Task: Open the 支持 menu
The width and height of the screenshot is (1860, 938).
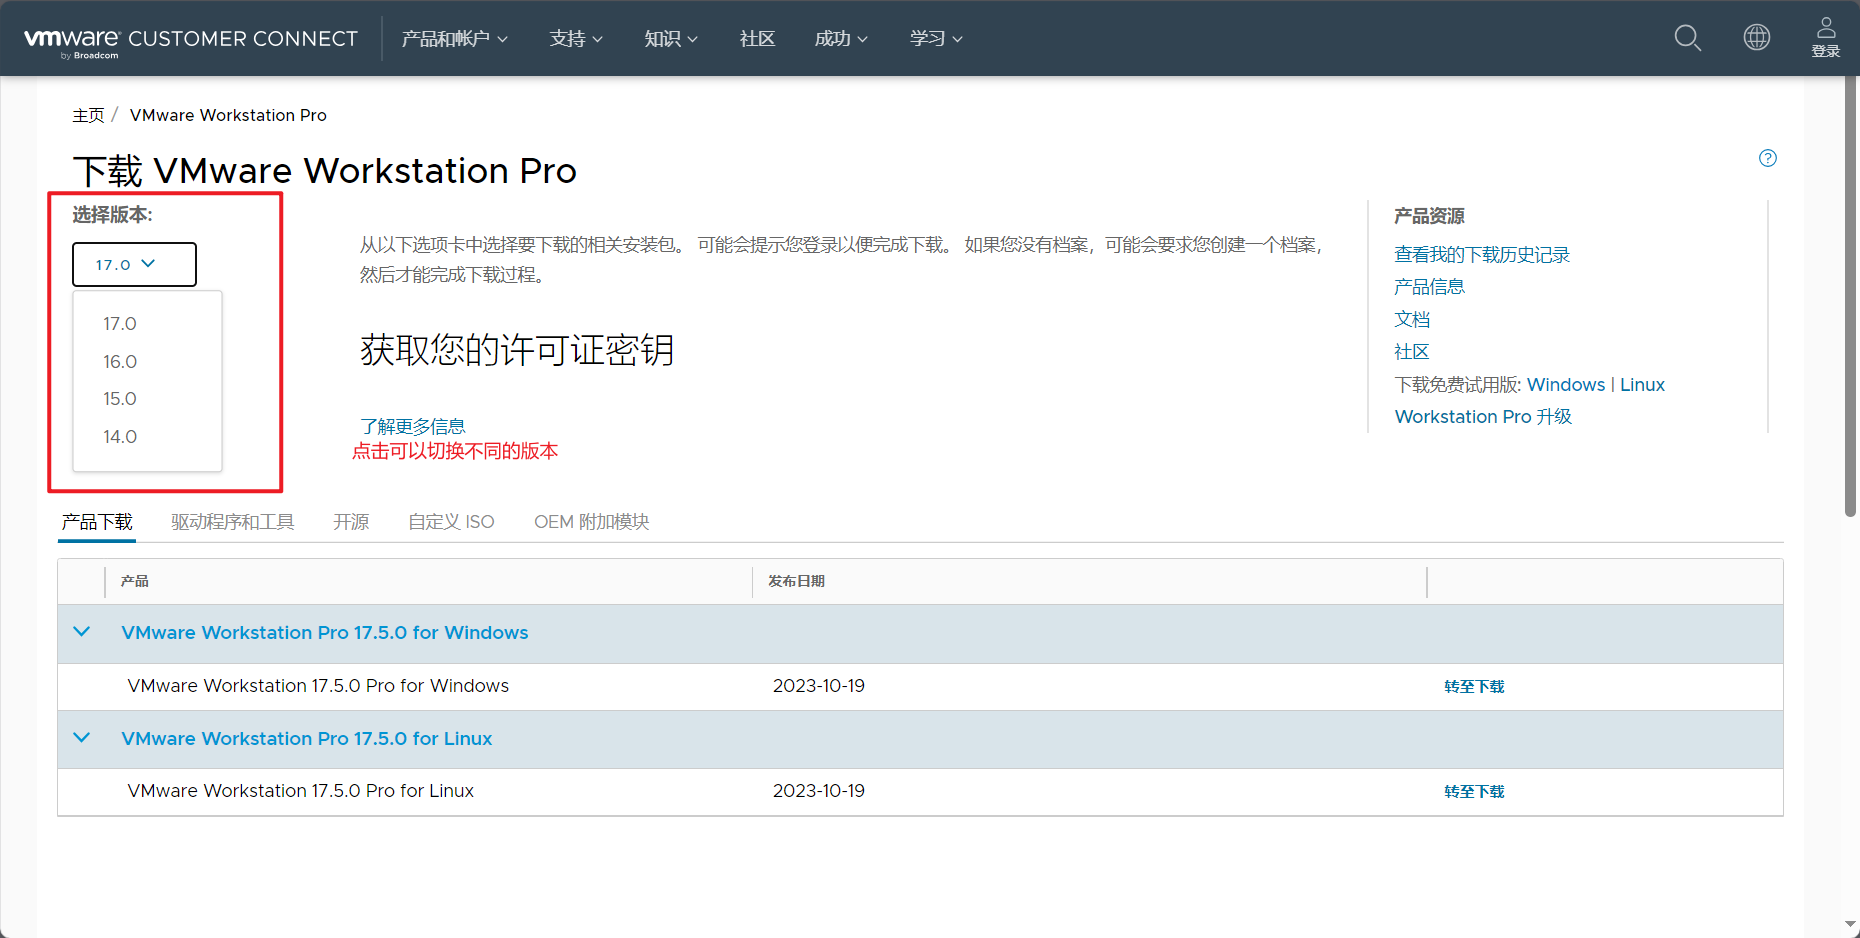Action: [576, 39]
